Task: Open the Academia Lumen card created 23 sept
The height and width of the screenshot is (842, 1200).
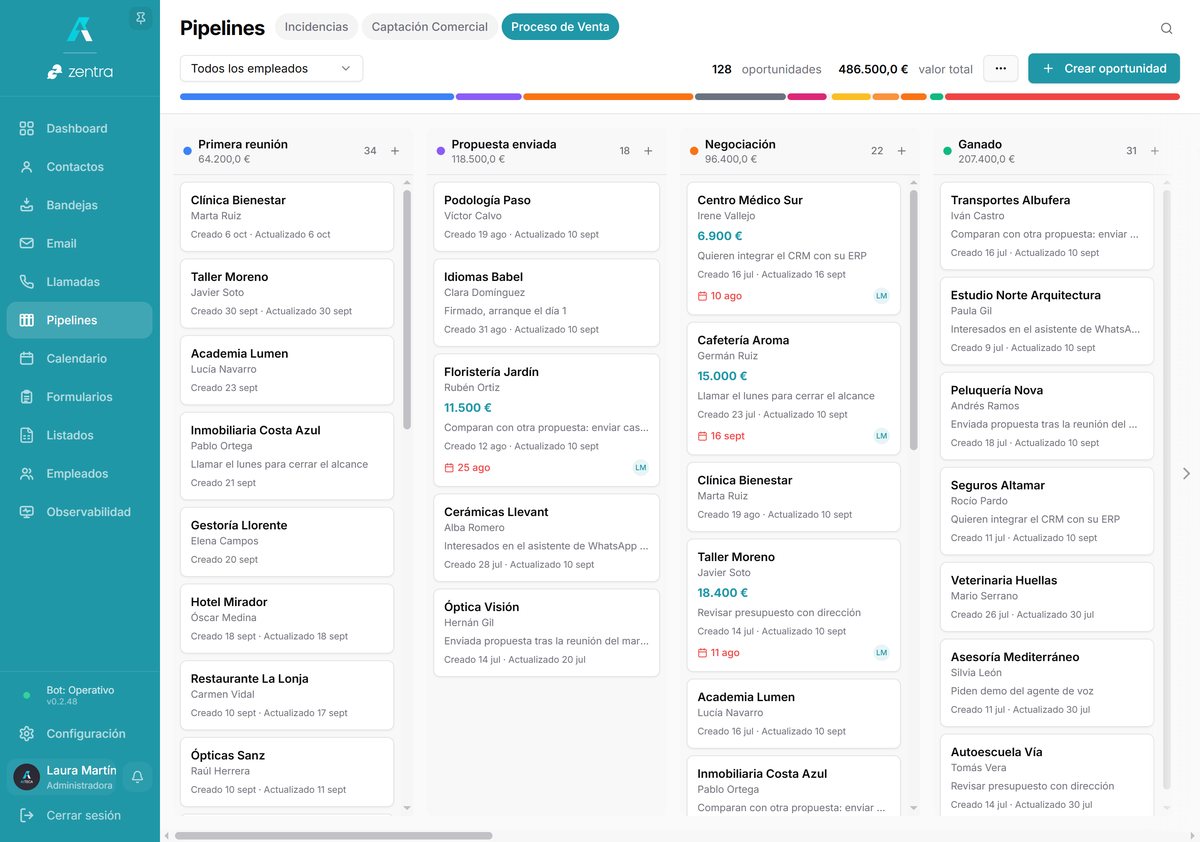Action: (x=287, y=370)
